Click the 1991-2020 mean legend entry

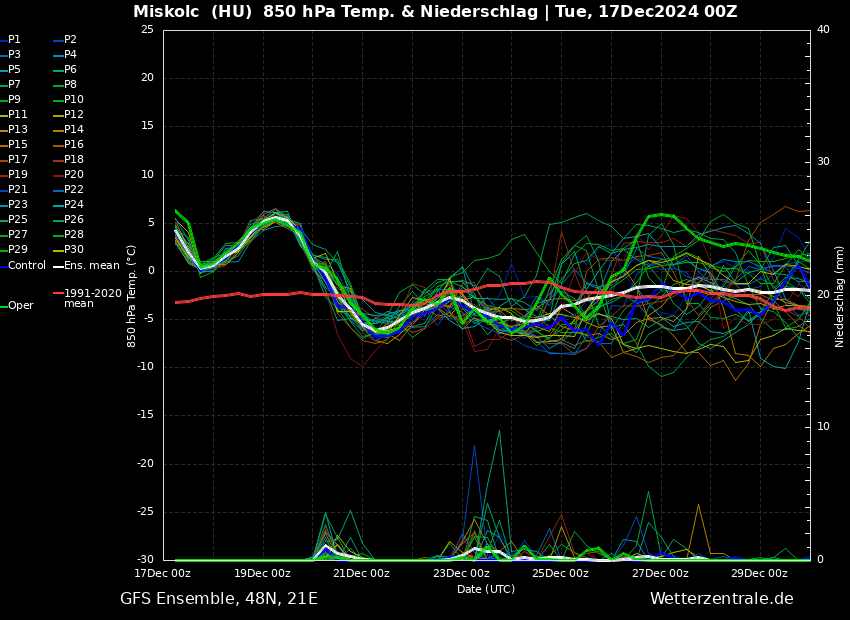tap(92, 298)
